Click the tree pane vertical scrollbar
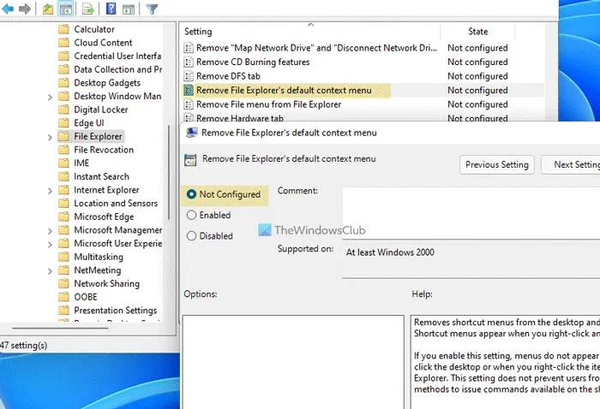 pos(168,172)
